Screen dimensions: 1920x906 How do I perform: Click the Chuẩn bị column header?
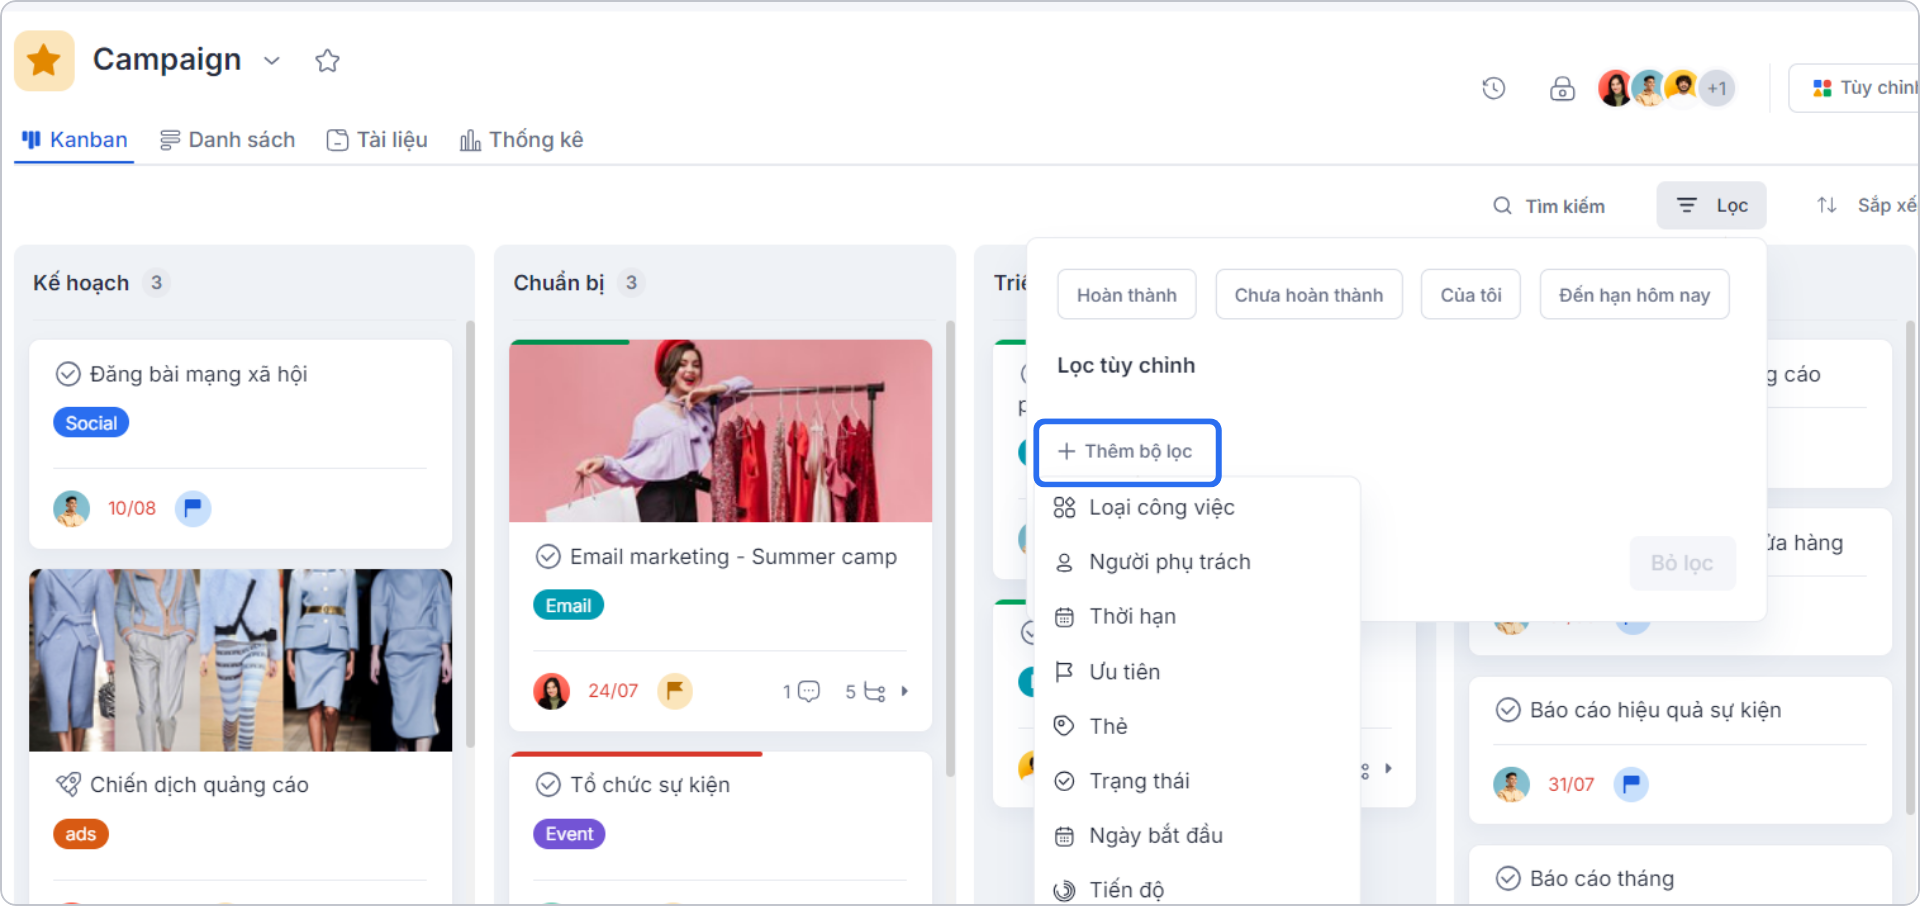pyautogui.click(x=559, y=283)
